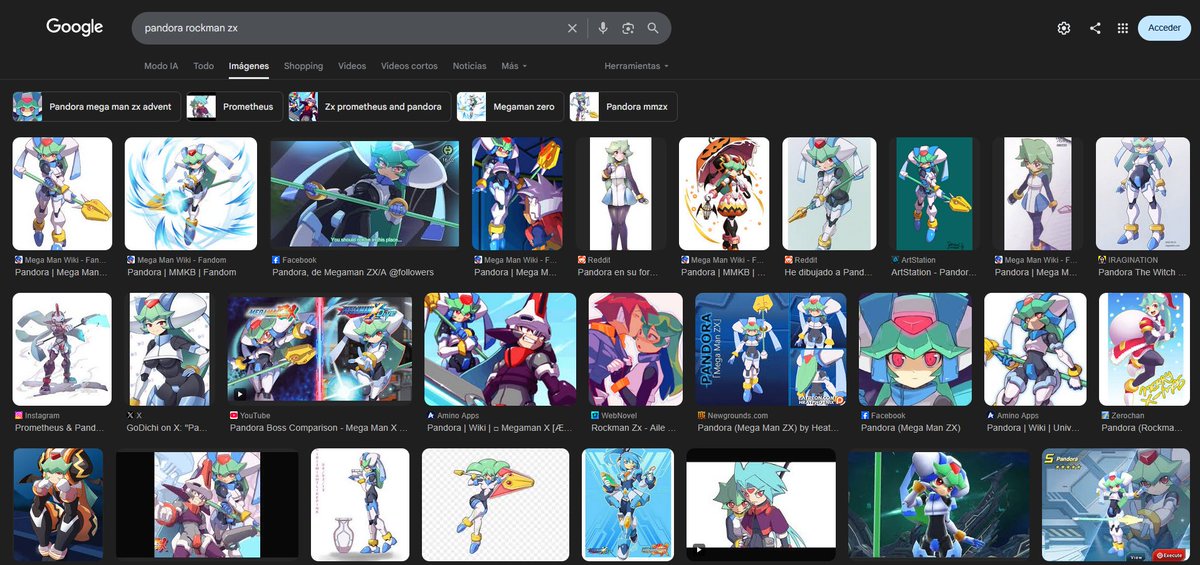Select the Pandora mmzx chip
This screenshot has width=1200, height=565.
(x=624, y=106)
